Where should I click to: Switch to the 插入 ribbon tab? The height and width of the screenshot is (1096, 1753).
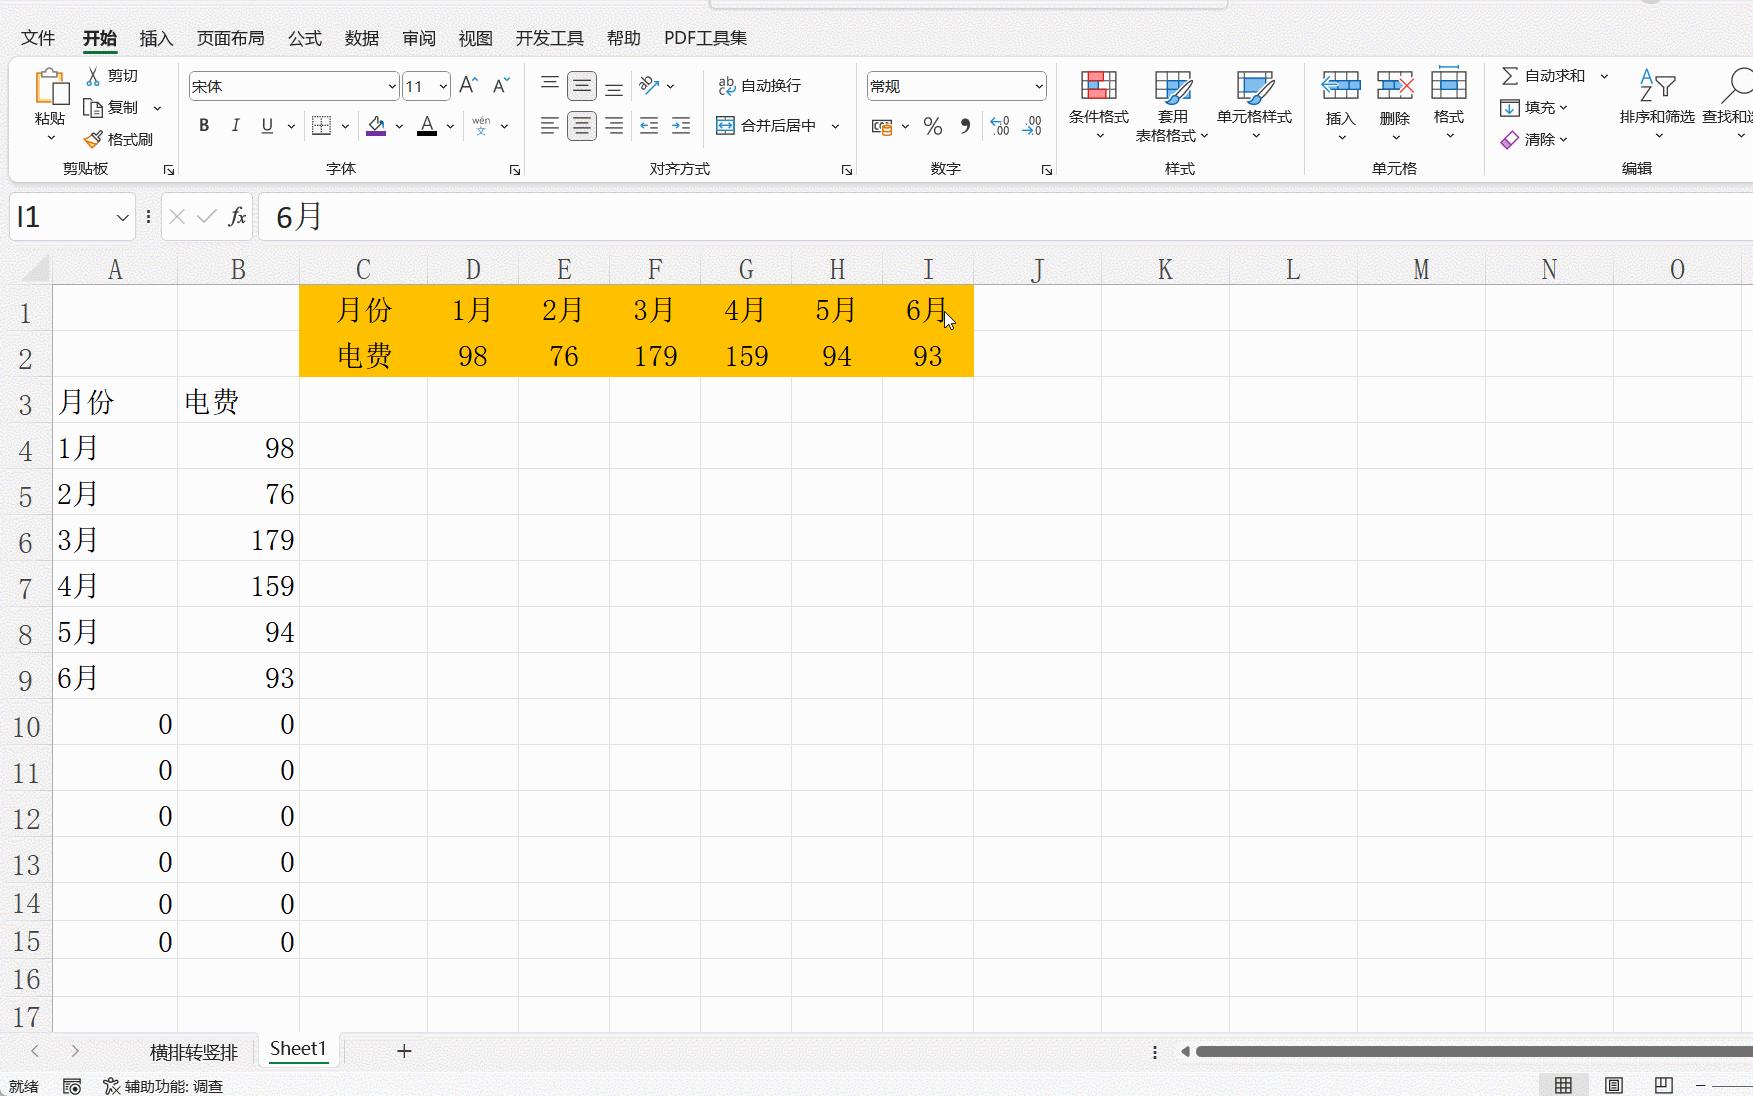[x=155, y=38]
